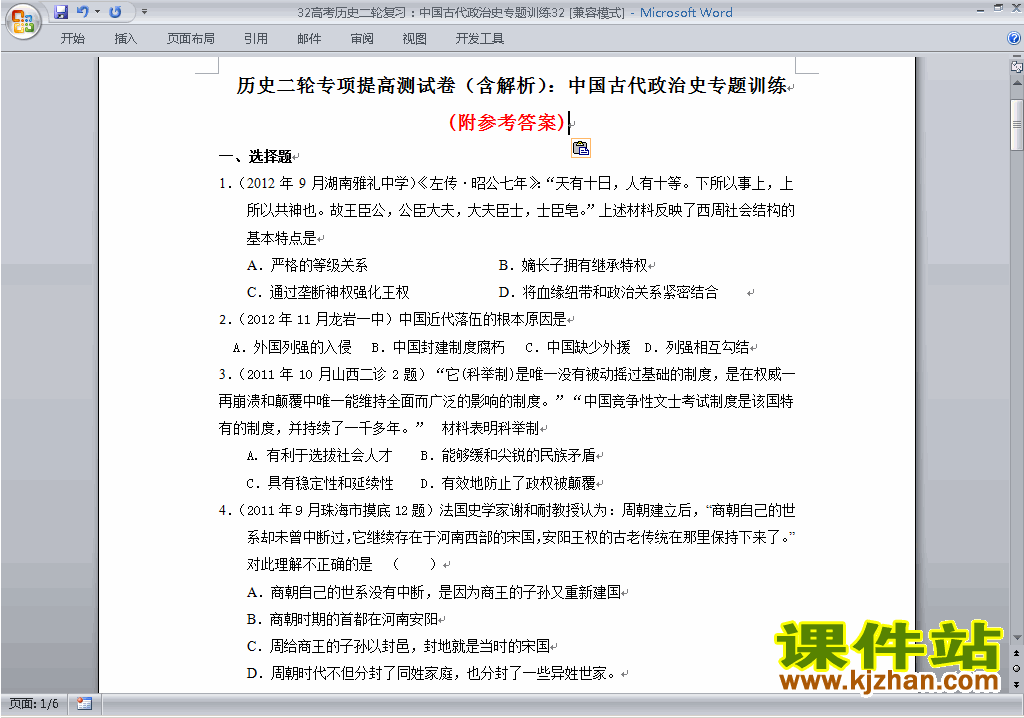Open the 审阅 tab
The width and height of the screenshot is (1024, 718).
[362, 39]
